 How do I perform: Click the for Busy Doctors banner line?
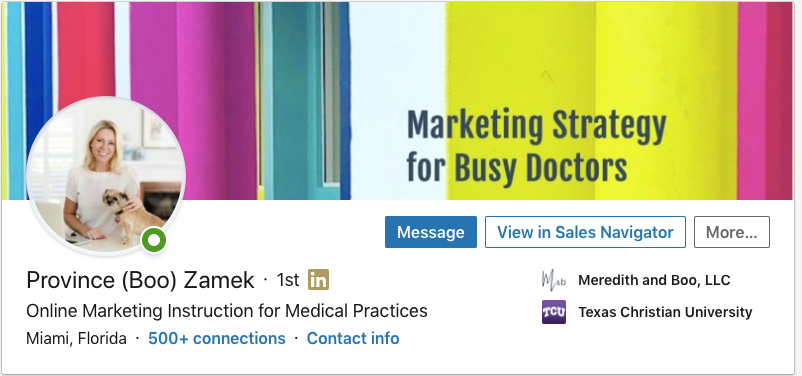tap(517, 167)
